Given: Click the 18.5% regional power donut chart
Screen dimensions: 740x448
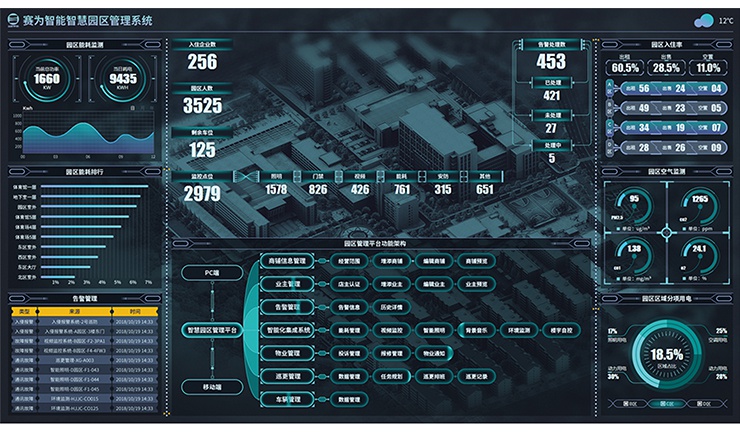Looking at the screenshot, I should coord(666,354).
